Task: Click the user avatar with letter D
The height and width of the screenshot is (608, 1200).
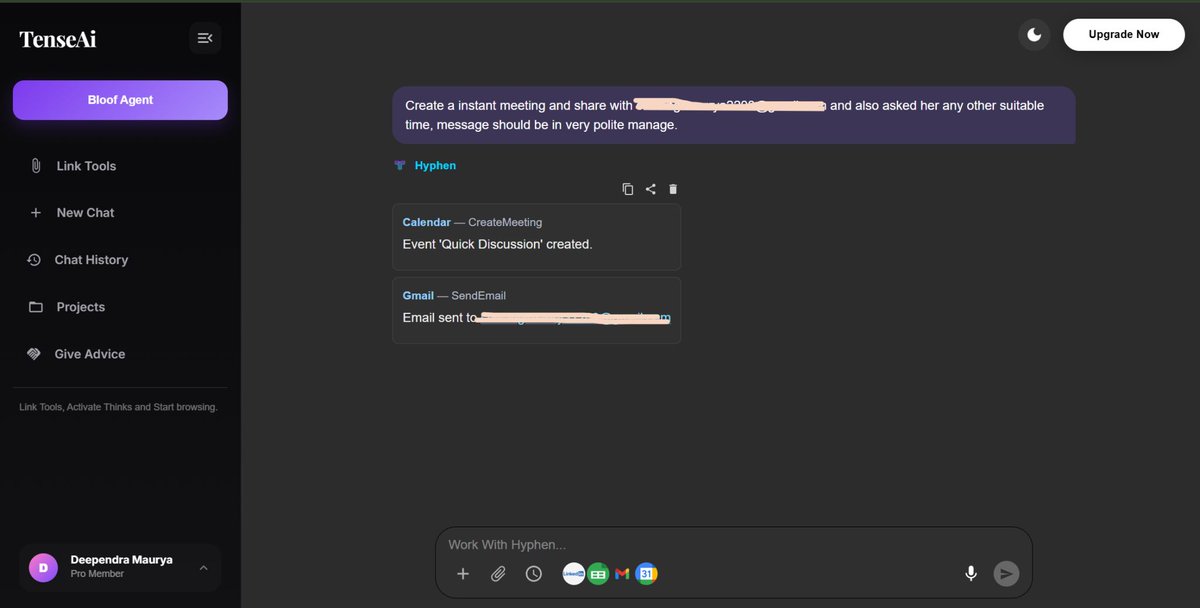Action: [x=44, y=567]
